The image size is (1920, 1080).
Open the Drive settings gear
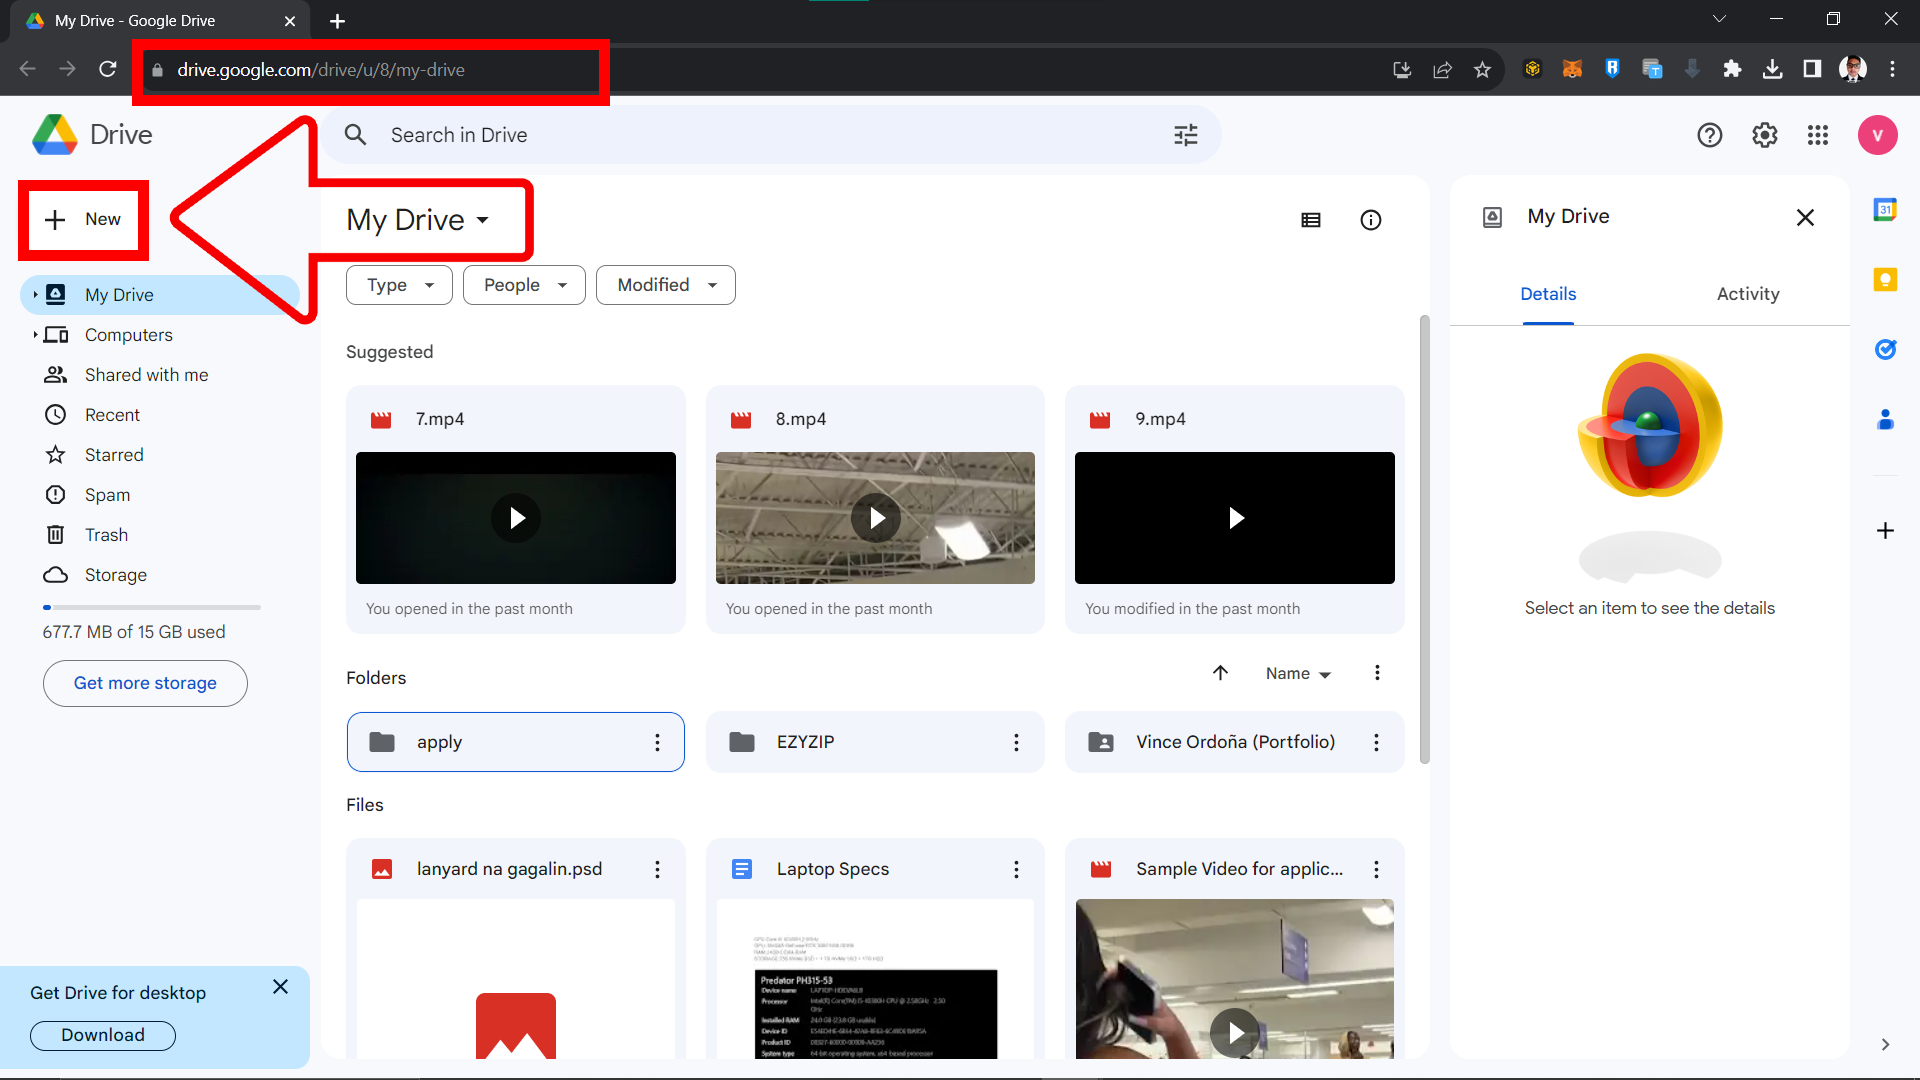(1765, 135)
